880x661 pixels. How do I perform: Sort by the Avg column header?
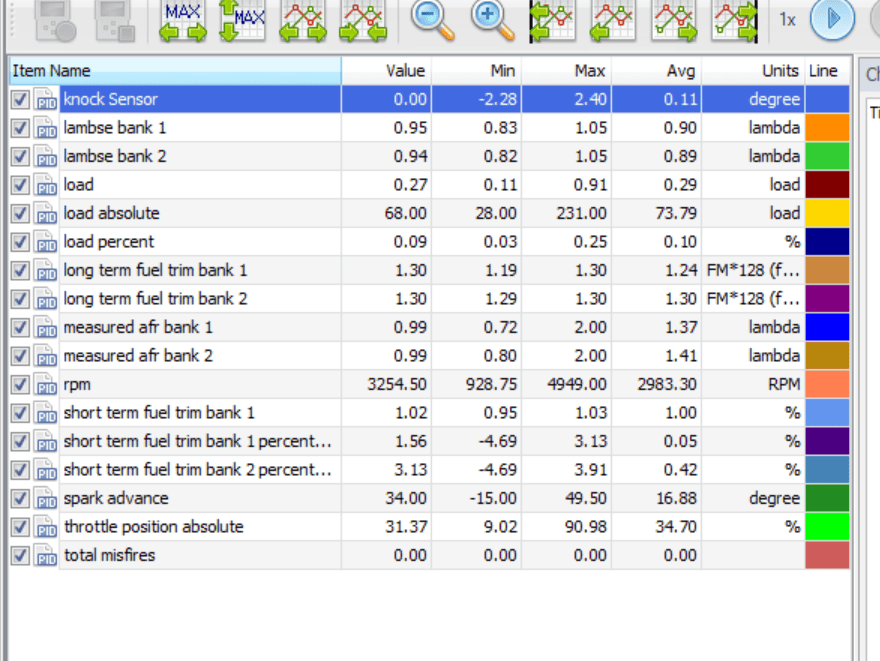[x=656, y=71]
